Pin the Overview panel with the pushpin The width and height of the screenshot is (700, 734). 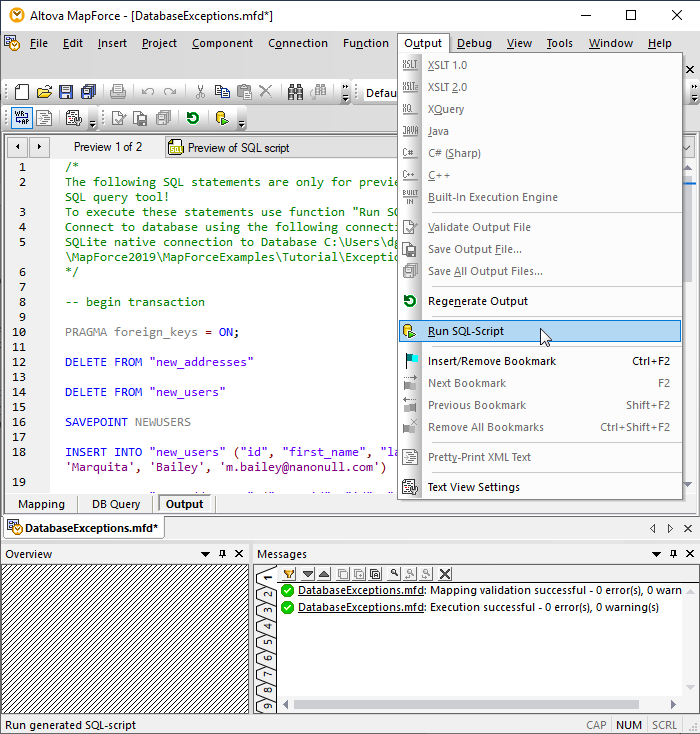point(222,554)
